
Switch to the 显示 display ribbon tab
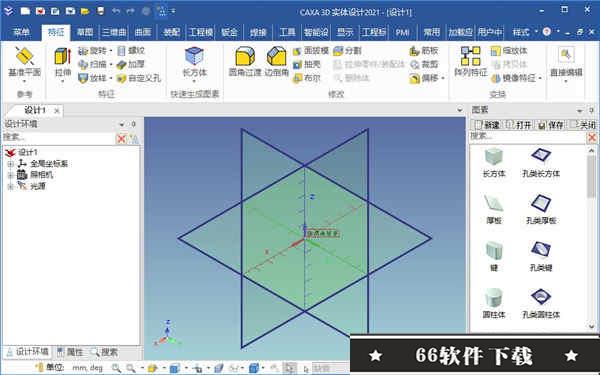click(x=345, y=32)
